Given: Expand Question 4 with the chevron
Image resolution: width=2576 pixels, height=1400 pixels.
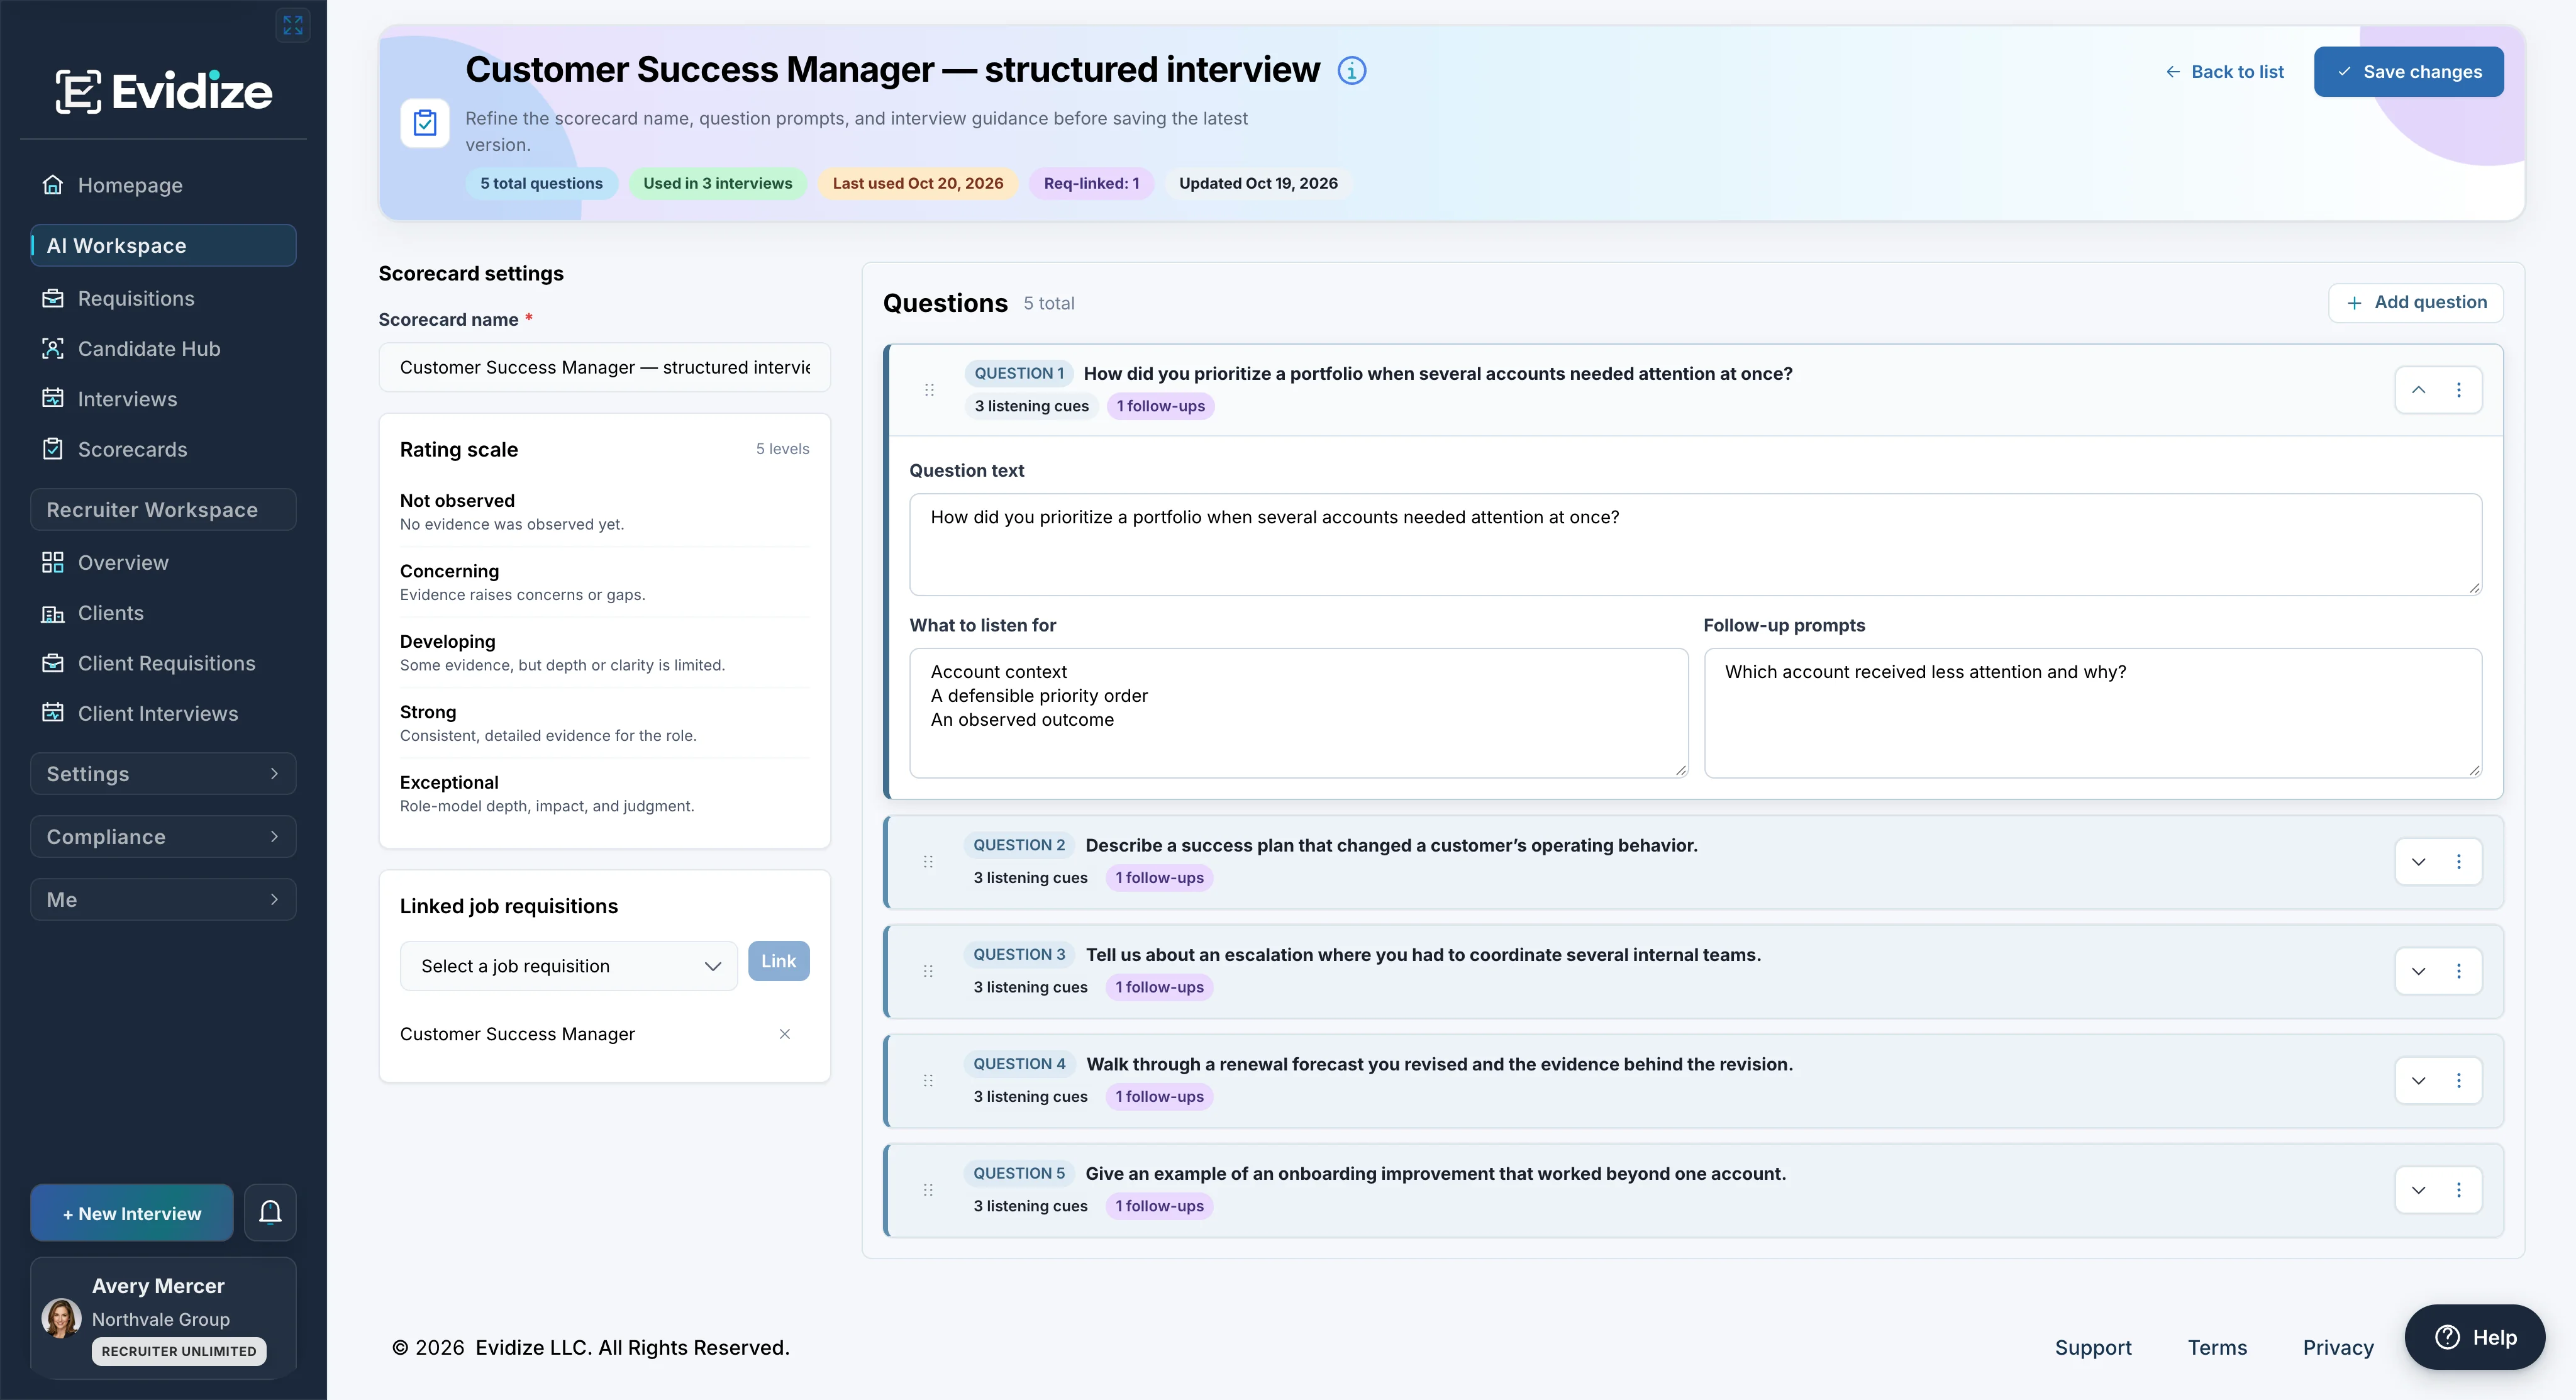Looking at the screenshot, I should (x=2418, y=1080).
